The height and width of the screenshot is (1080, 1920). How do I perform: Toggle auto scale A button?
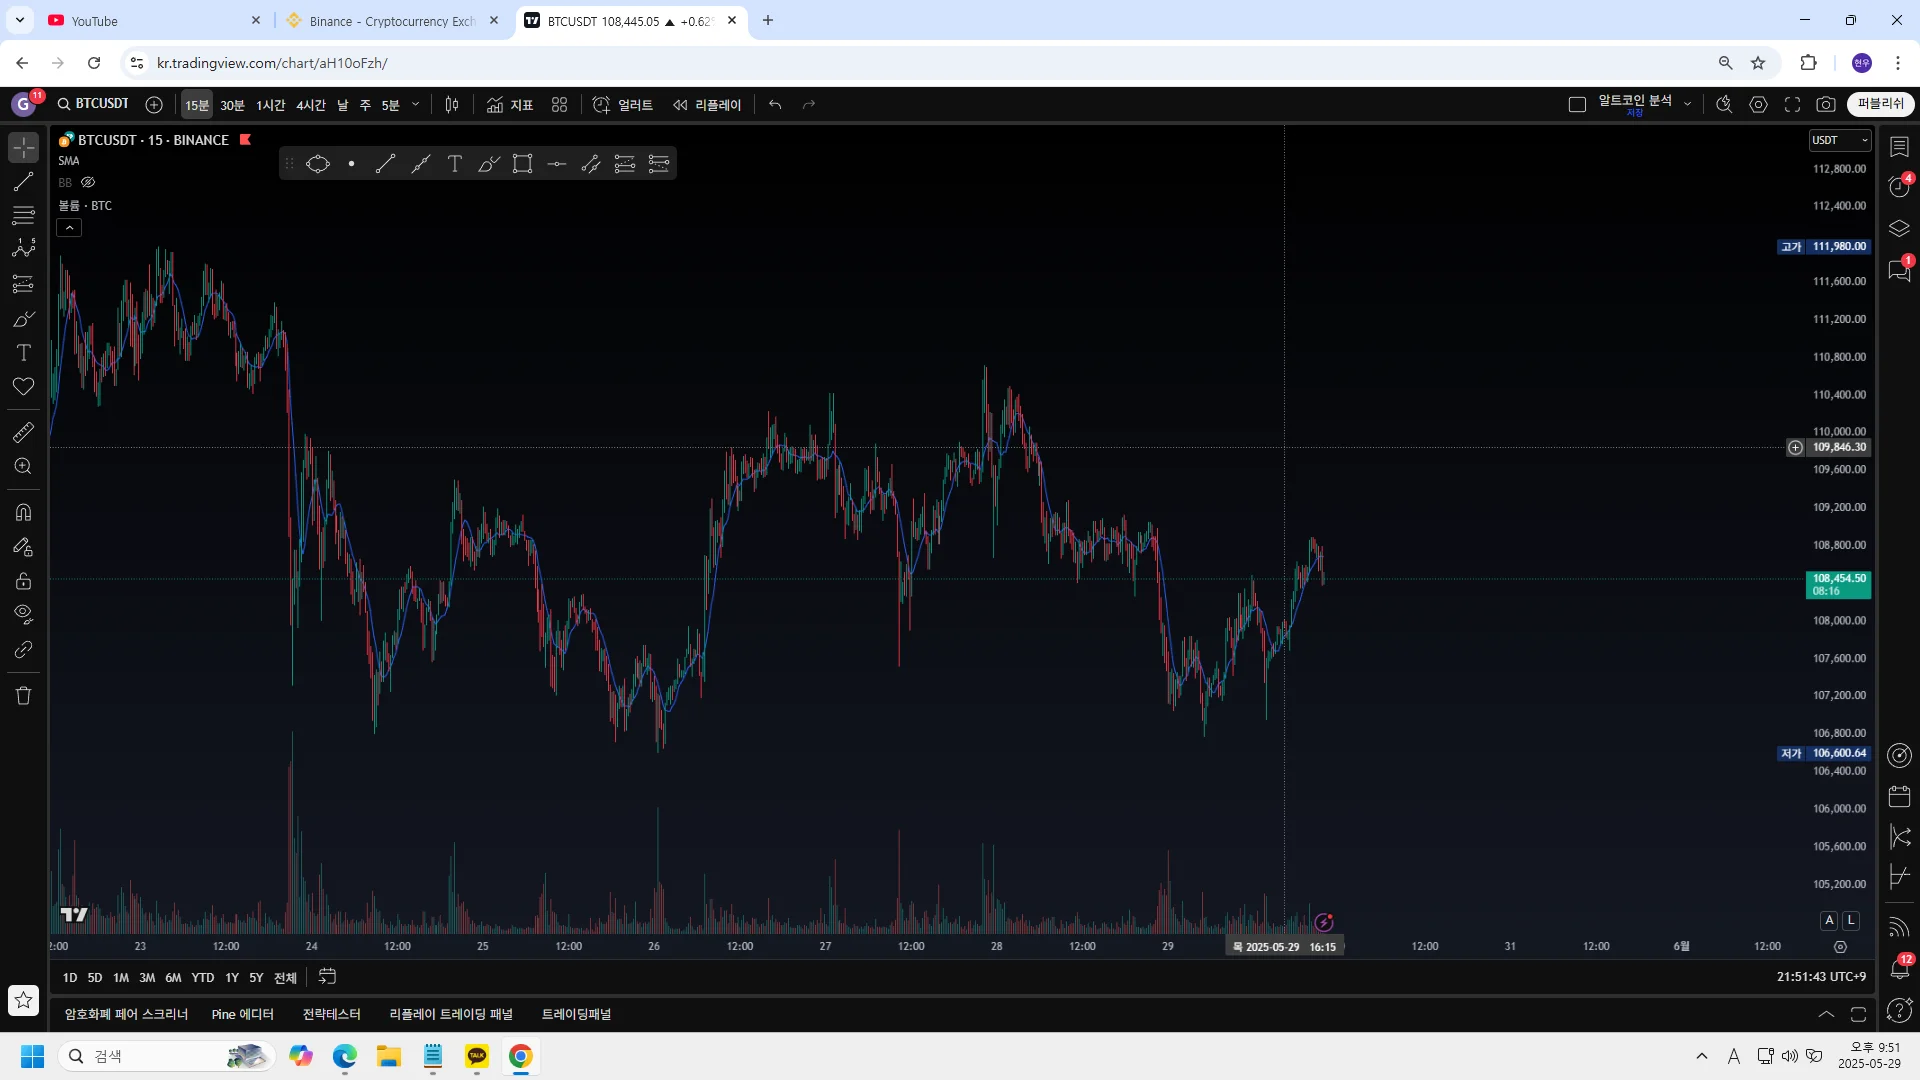(x=1829, y=920)
